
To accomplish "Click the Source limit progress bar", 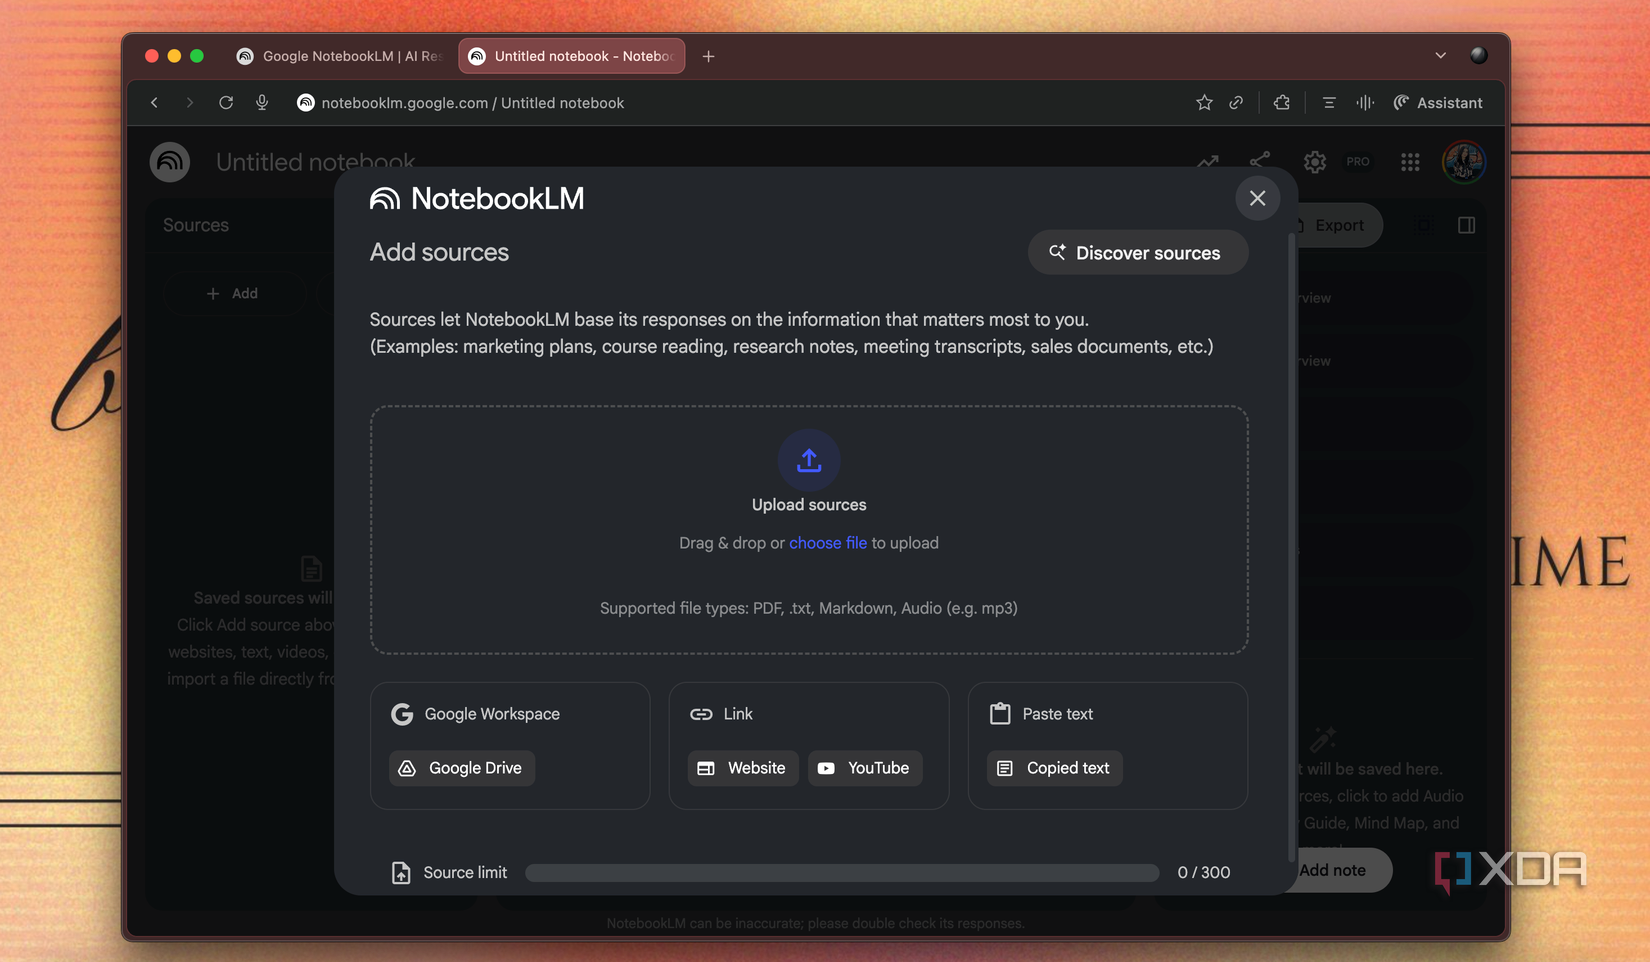I will (842, 872).
